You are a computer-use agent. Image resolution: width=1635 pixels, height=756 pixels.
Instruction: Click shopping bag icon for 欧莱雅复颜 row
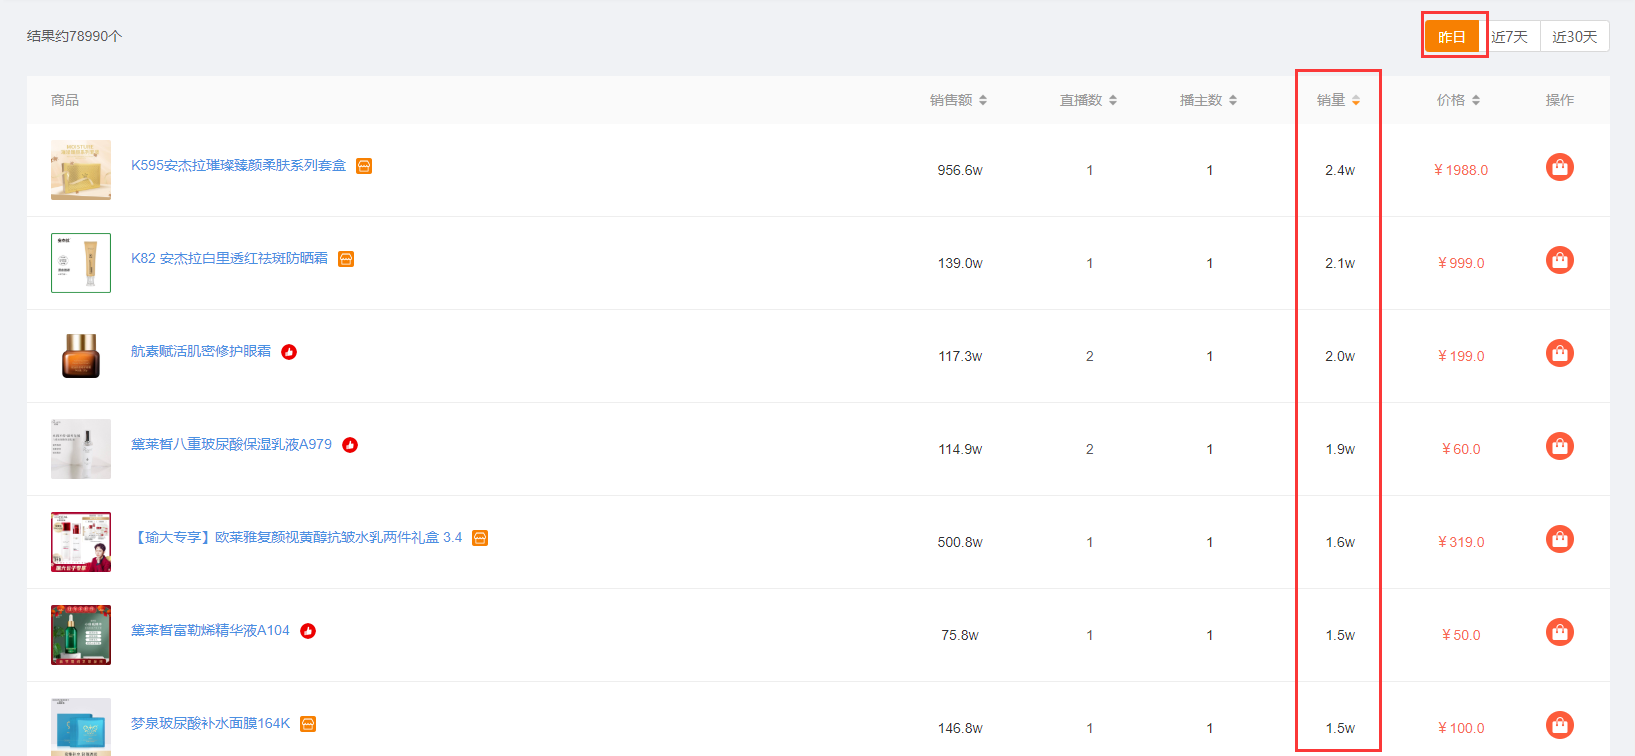tap(1559, 539)
